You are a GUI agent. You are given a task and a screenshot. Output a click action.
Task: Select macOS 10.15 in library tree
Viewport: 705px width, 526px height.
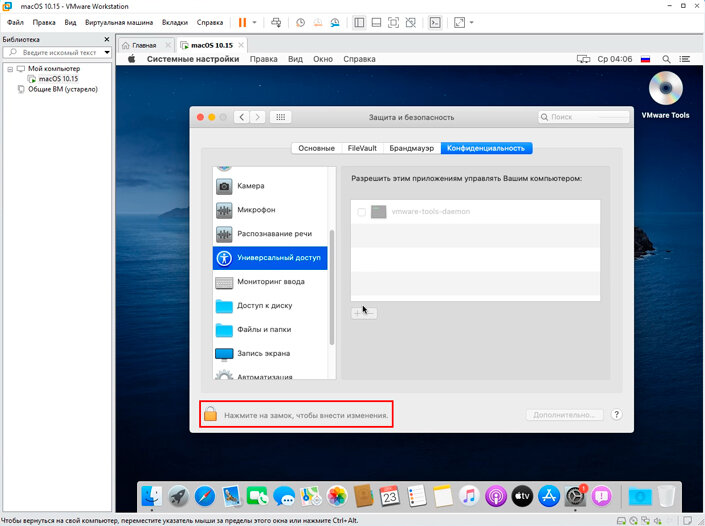pos(58,79)
